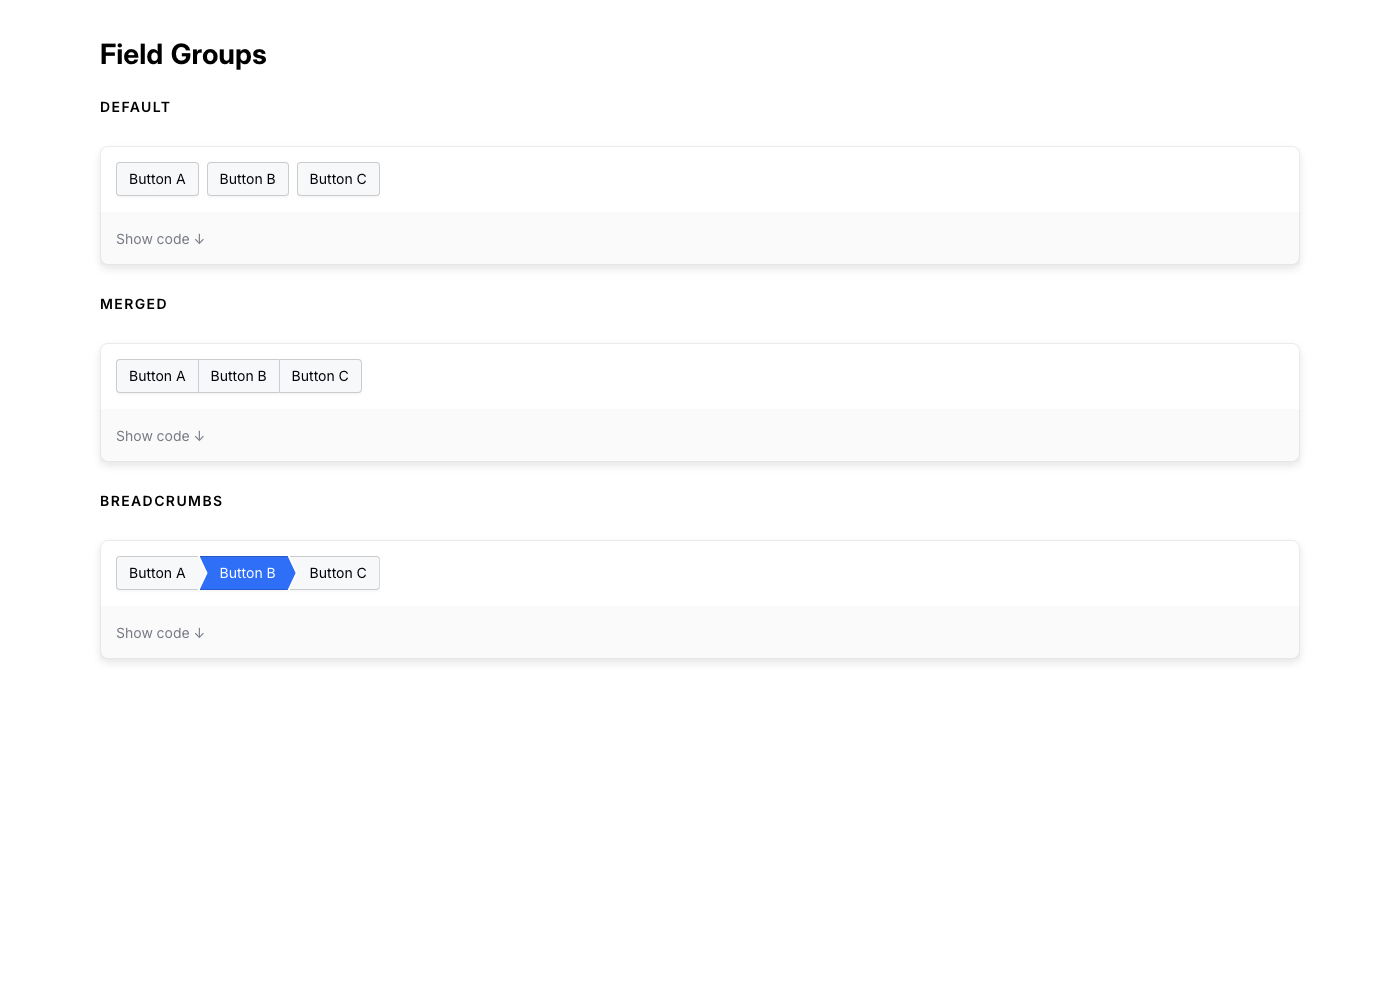
Task: Click the blue Button B breadcrumb
Action: (247, 573)
